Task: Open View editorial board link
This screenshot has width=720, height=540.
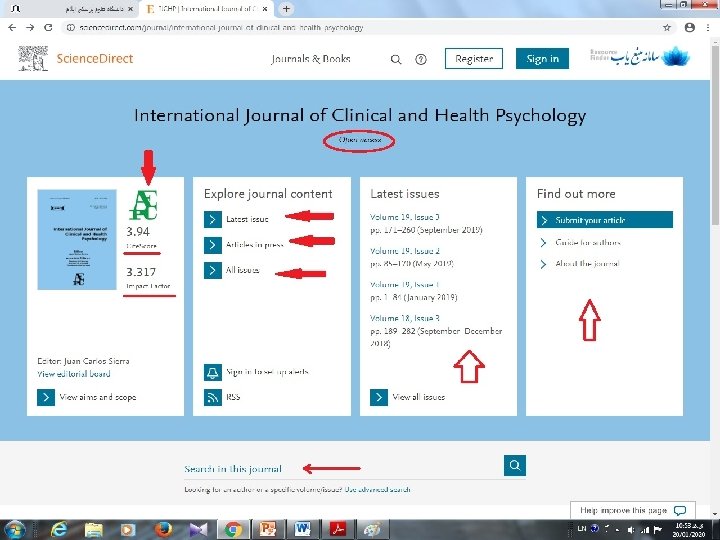Action: pos(74,374)
